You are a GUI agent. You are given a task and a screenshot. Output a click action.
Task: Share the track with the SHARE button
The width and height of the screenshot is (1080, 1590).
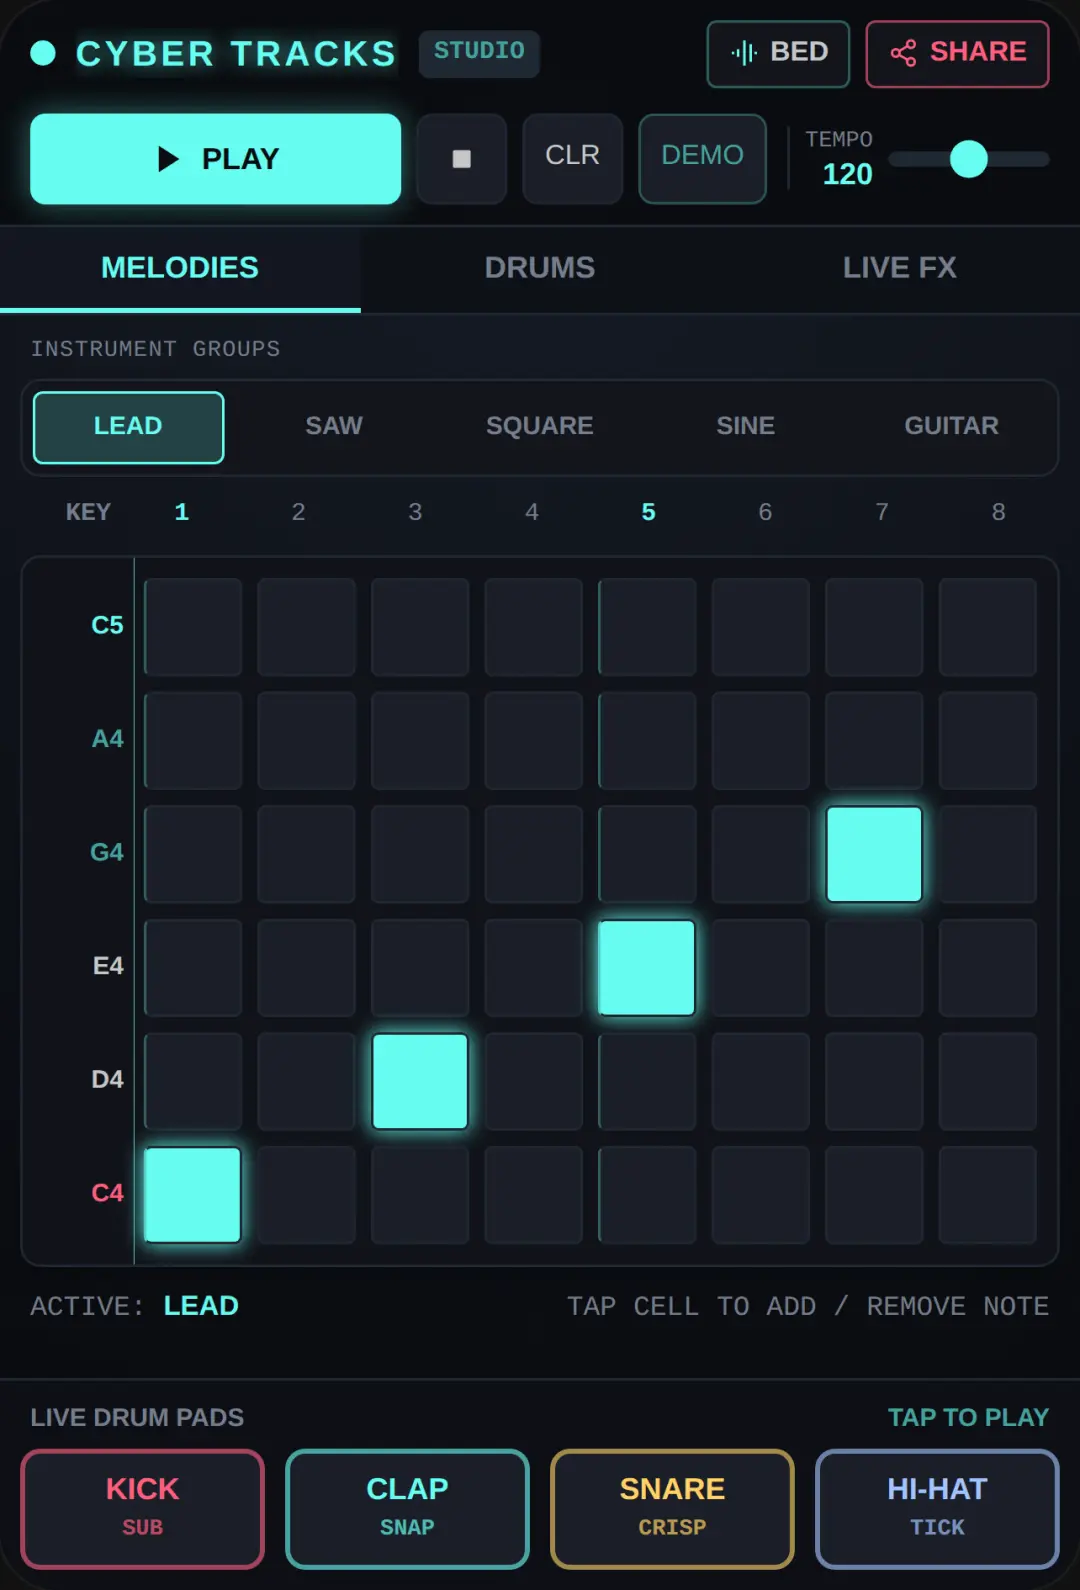click(957, 53)
